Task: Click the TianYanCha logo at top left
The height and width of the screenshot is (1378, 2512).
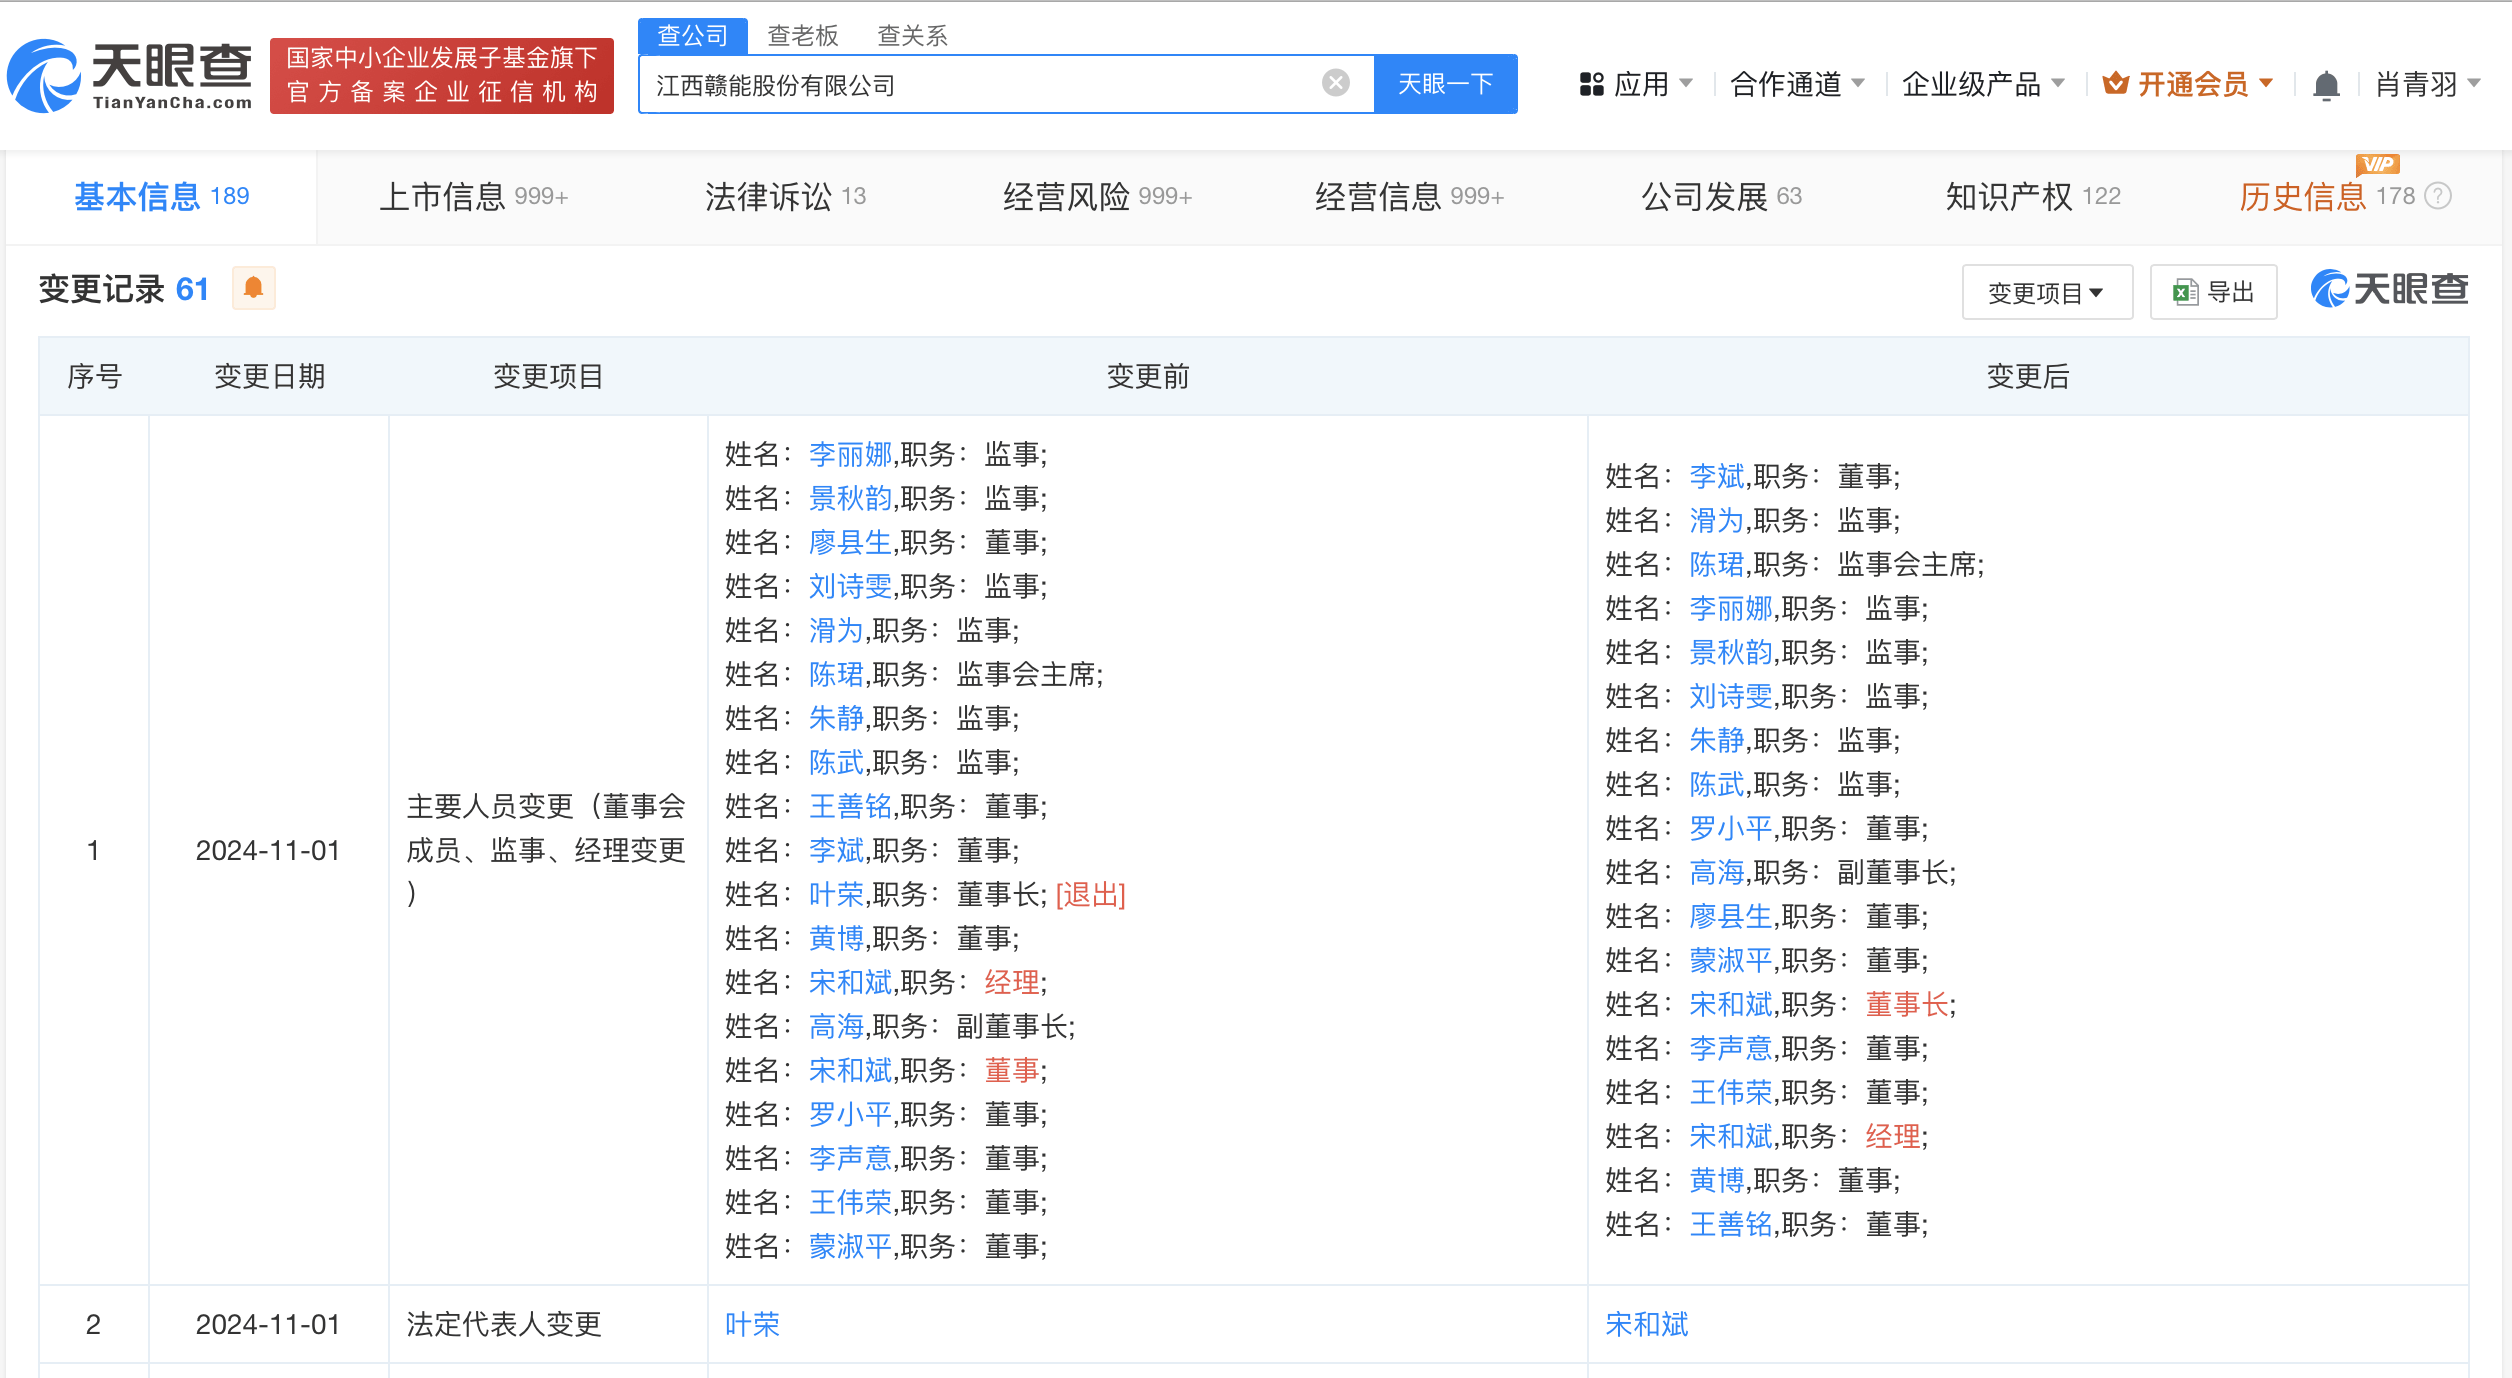Action: [130, 76]
